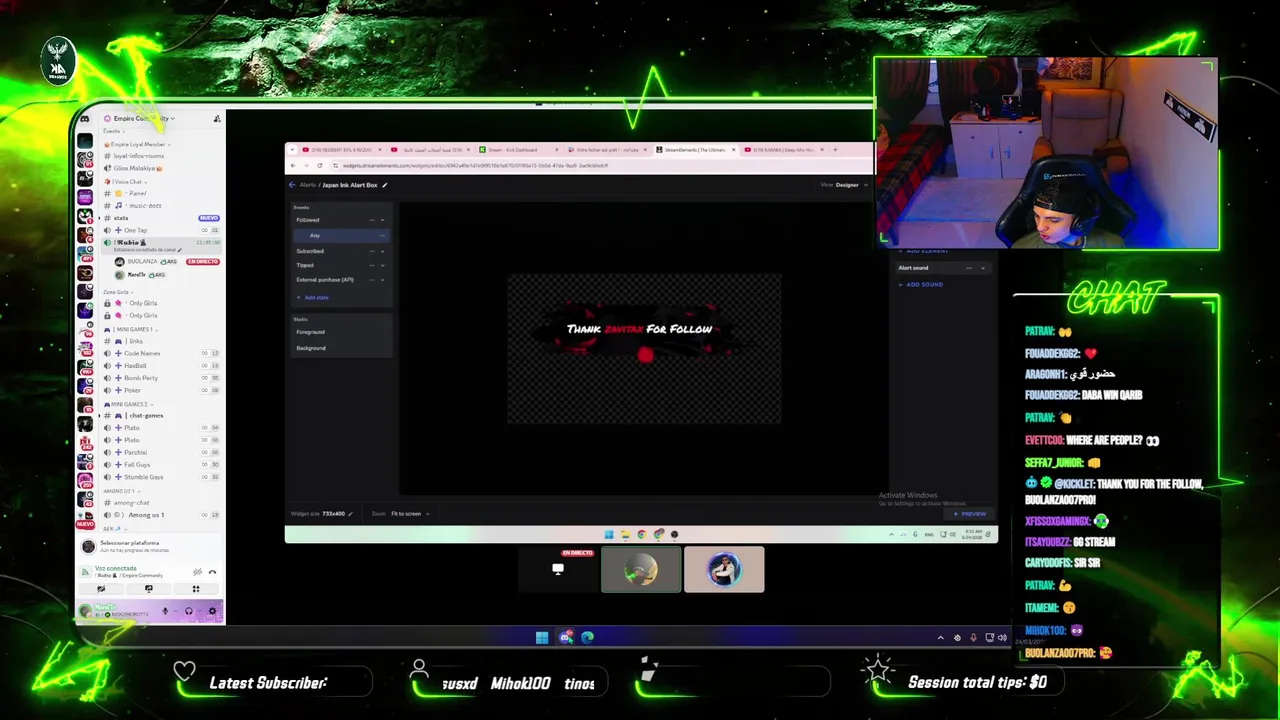Select the alert text on the canvas
The height and width of the screenshot is (720, 1280).
click(639, 329)
